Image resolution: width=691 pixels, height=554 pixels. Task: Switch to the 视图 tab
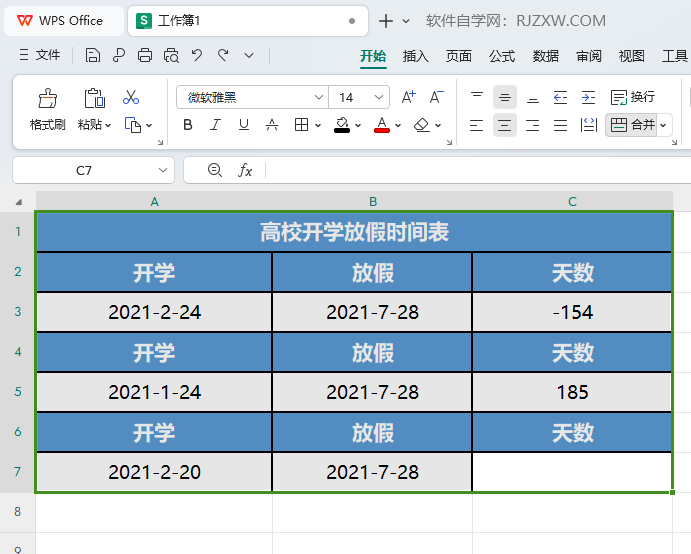coord(631,56)
